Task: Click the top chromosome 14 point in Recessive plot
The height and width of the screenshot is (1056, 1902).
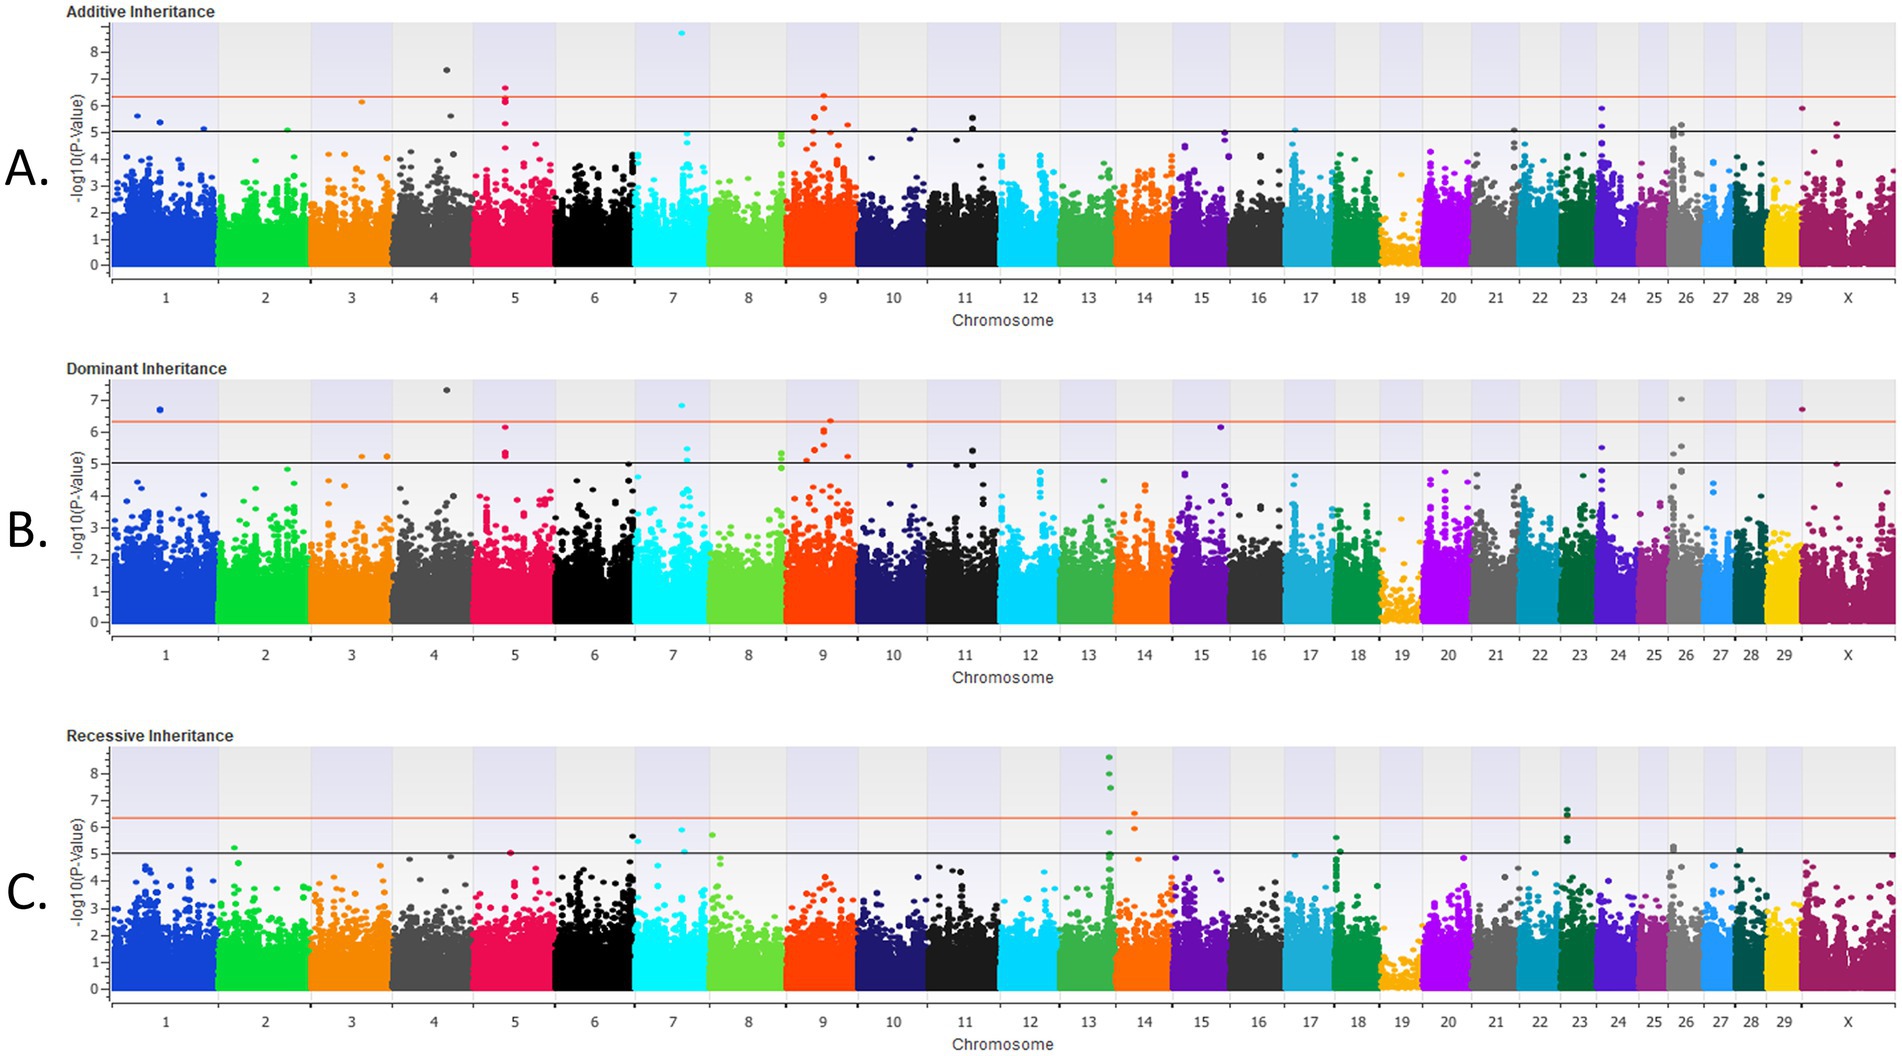Action: pyautogui.click(x=1134, y=814)
